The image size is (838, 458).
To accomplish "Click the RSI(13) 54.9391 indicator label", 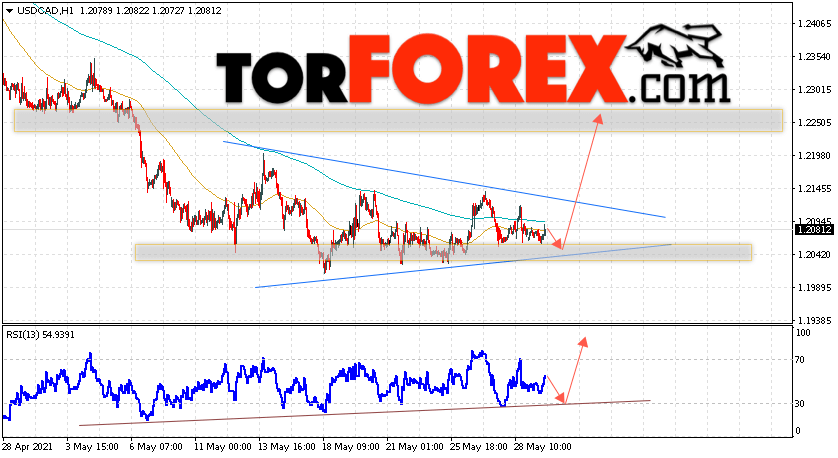I will pos(40,335).
